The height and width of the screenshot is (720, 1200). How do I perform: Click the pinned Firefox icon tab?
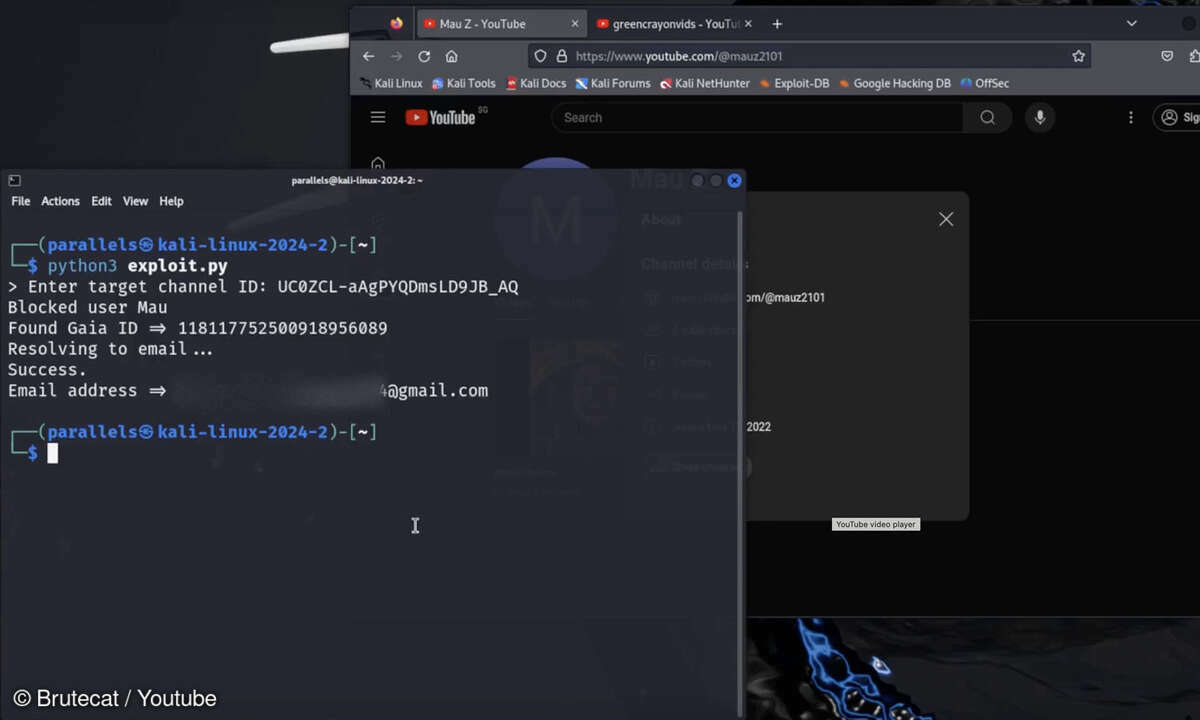pyautogui.click(x=397, y=23)
